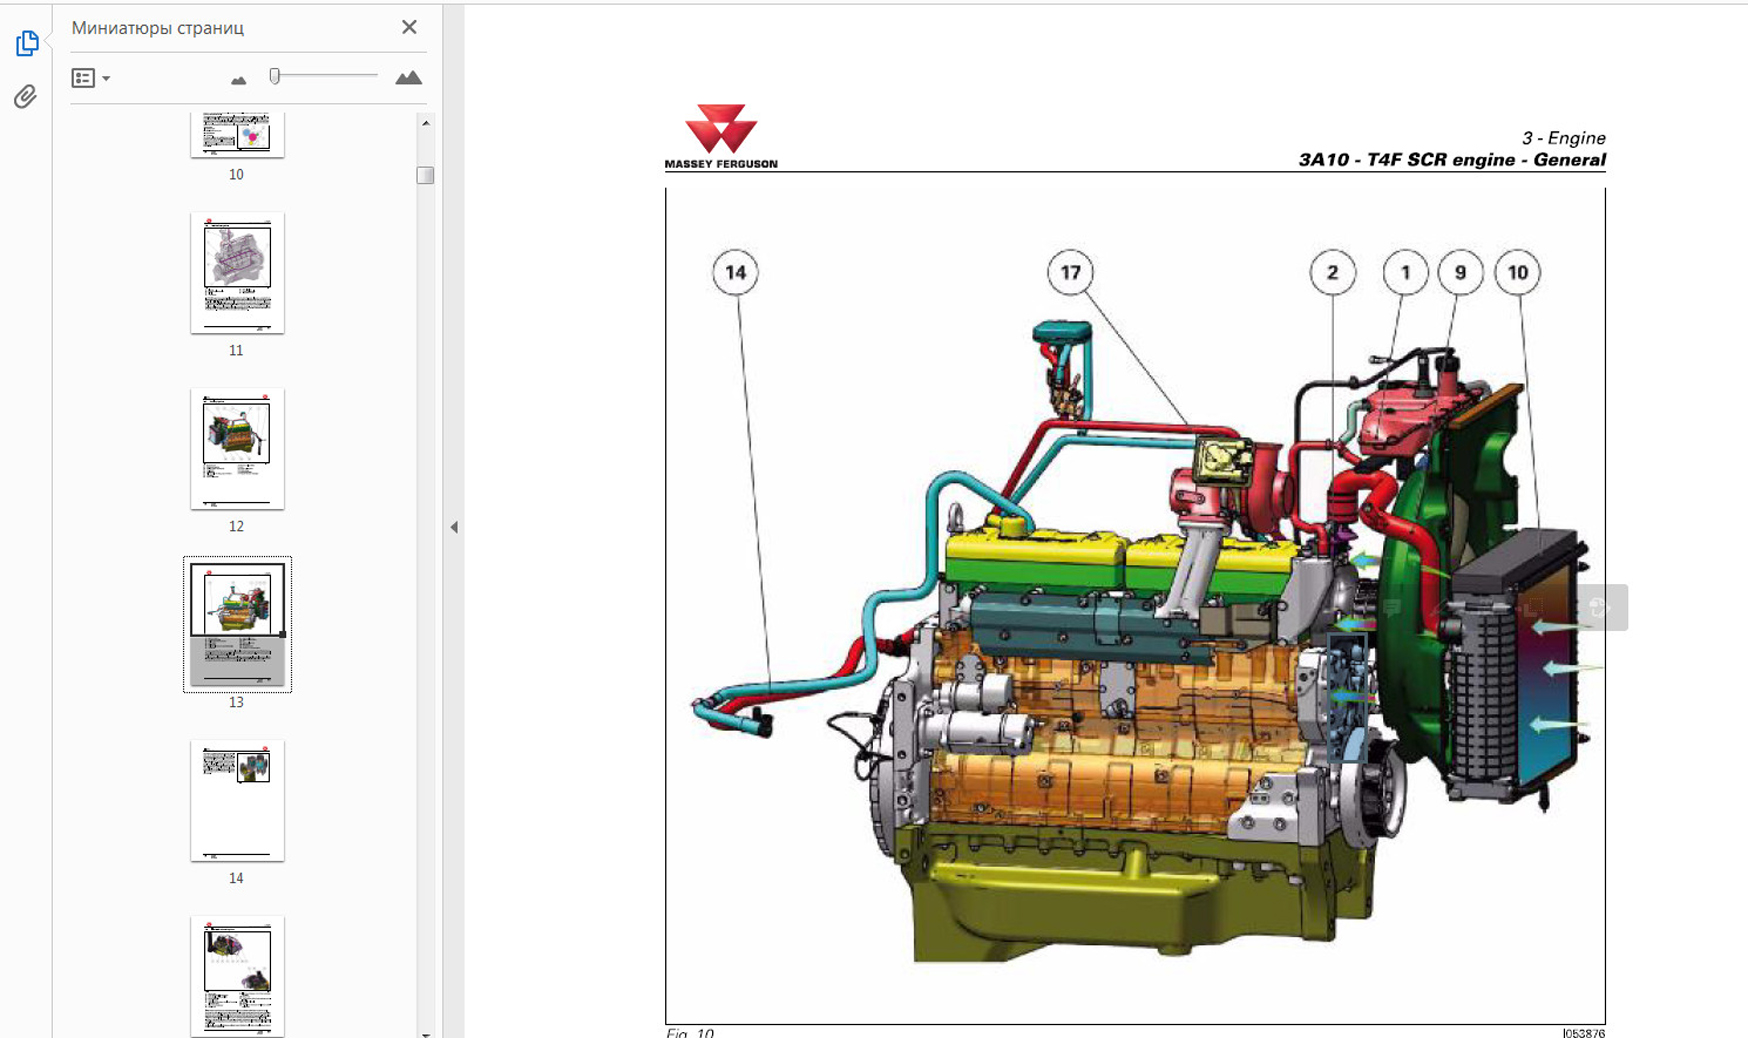Collapse the navigation pane with the arrow
1748x1038 pixels.
coord(454,527)
